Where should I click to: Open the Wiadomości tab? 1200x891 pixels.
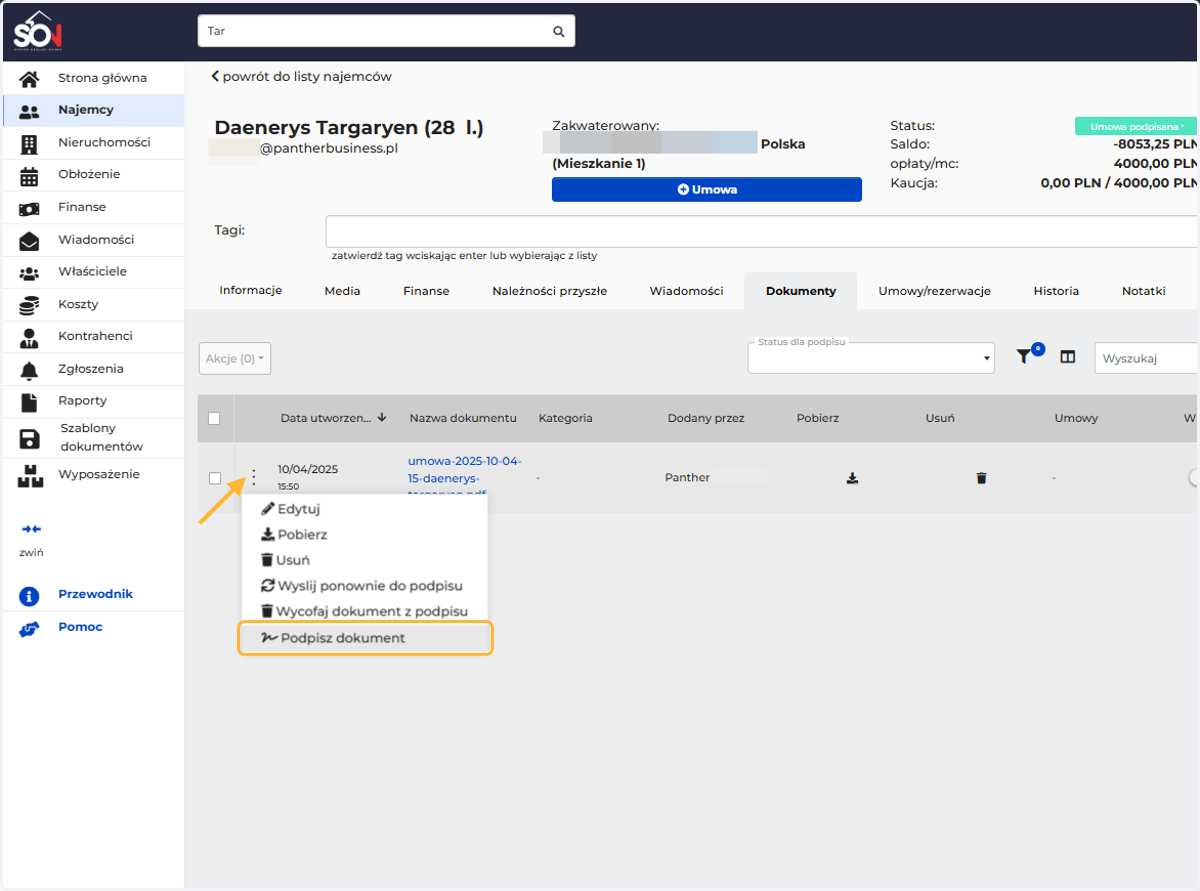[x=686, y=291]
